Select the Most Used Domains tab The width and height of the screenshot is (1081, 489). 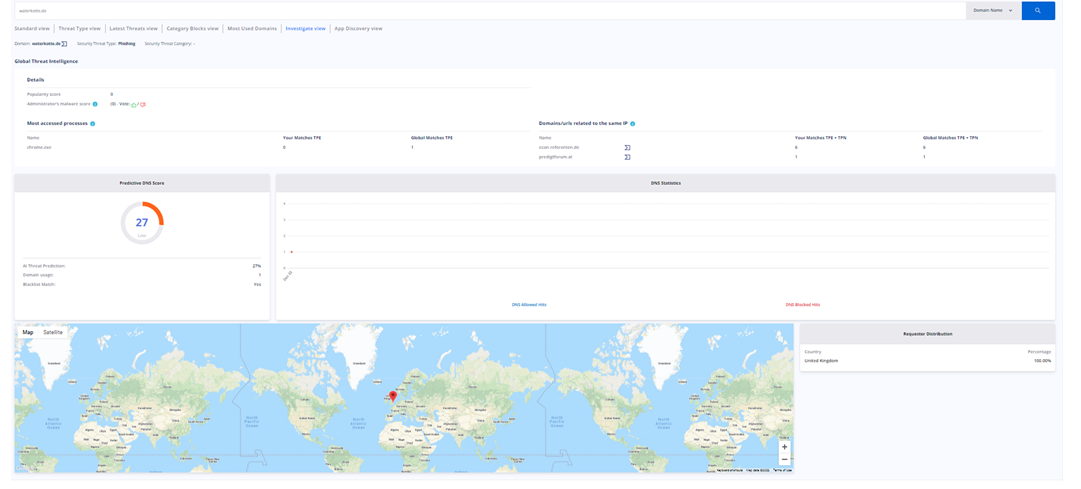pyautogui.click(x=252, y=29)
